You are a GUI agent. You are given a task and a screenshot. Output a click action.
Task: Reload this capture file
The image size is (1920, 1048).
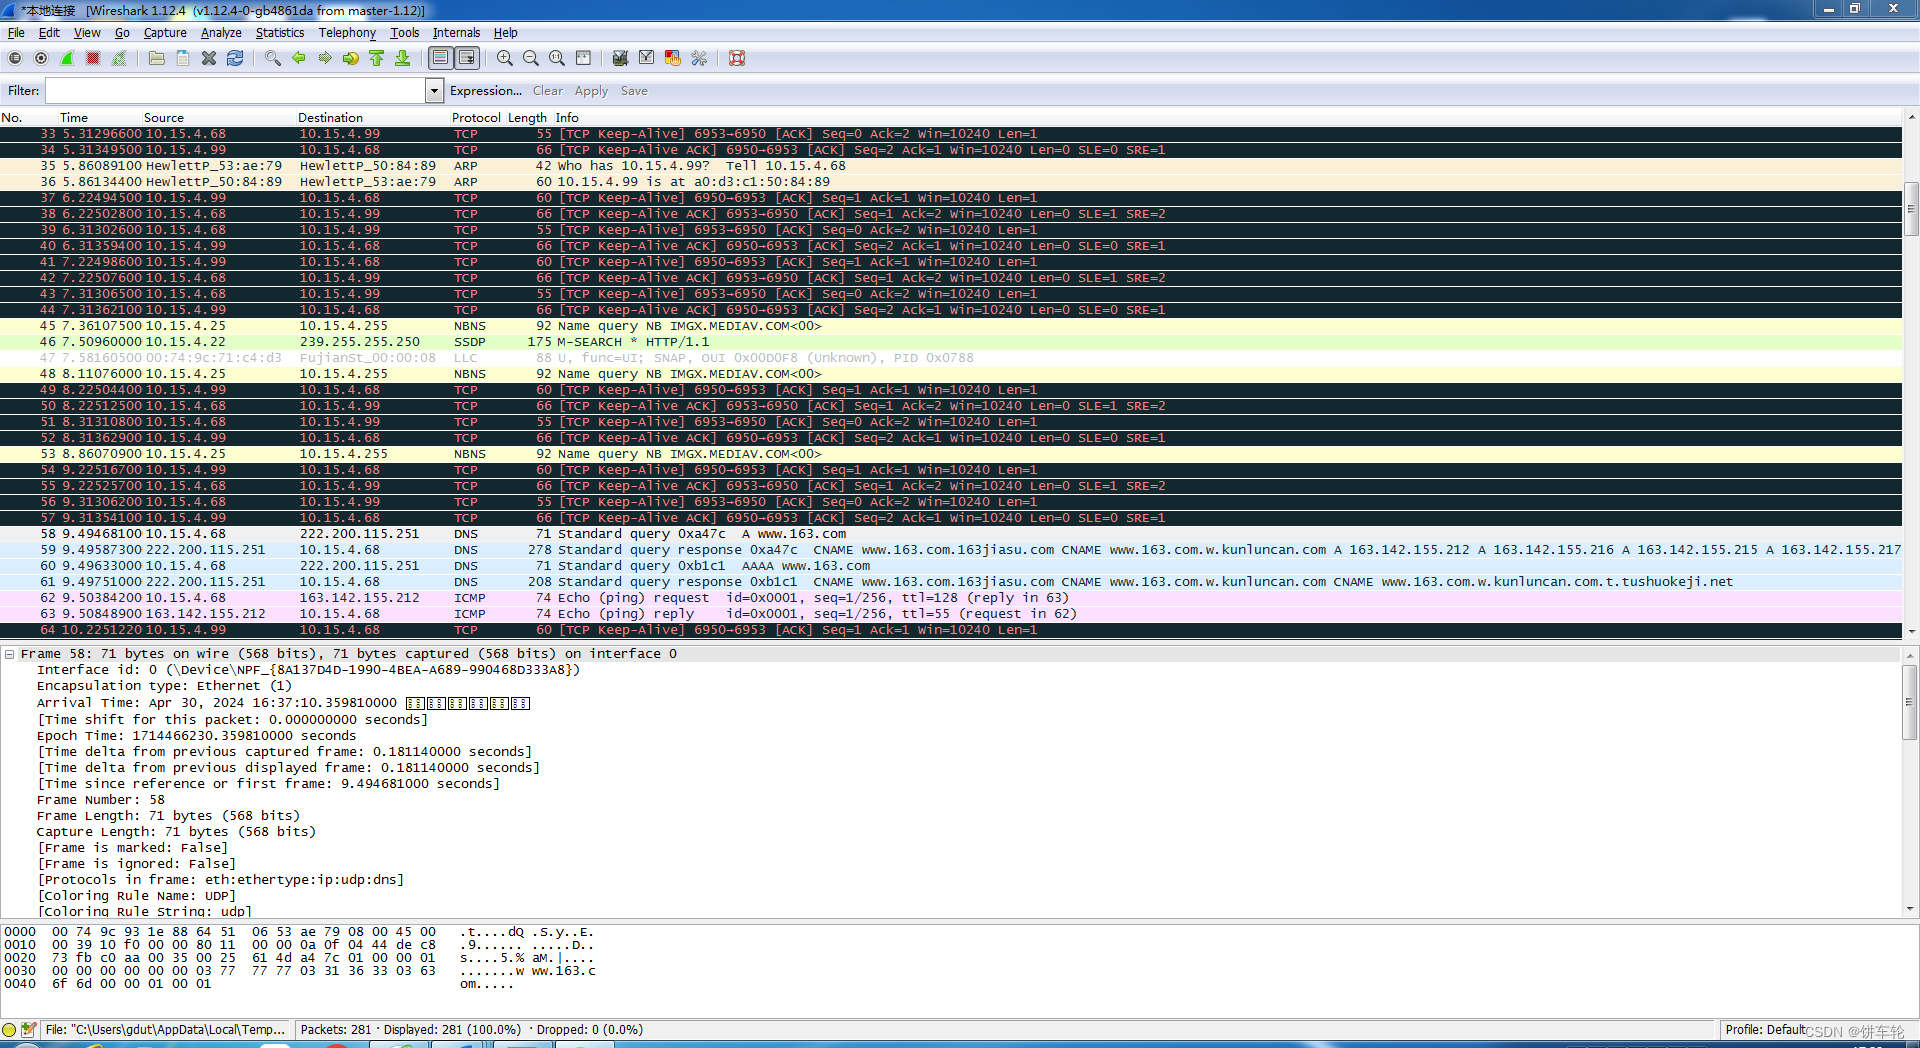pos(235,58)
